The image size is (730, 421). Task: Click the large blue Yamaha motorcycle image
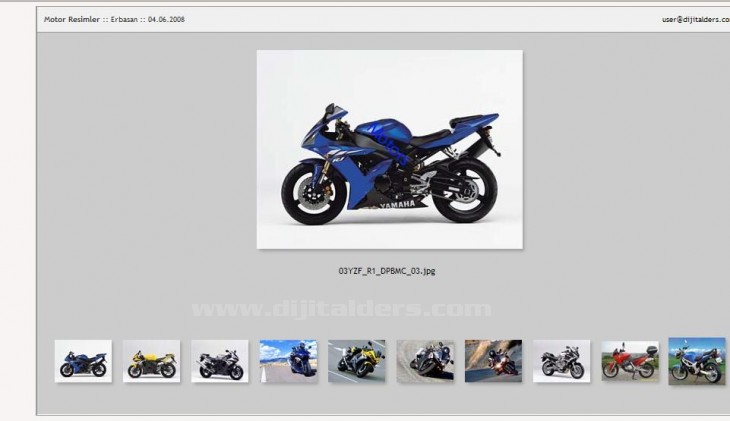[x=390, y=149]
